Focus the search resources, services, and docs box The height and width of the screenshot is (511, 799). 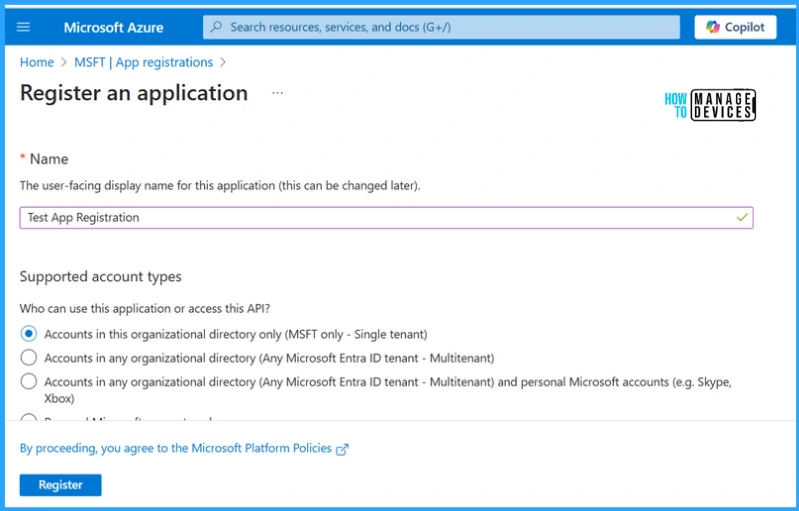pos(441,27)
